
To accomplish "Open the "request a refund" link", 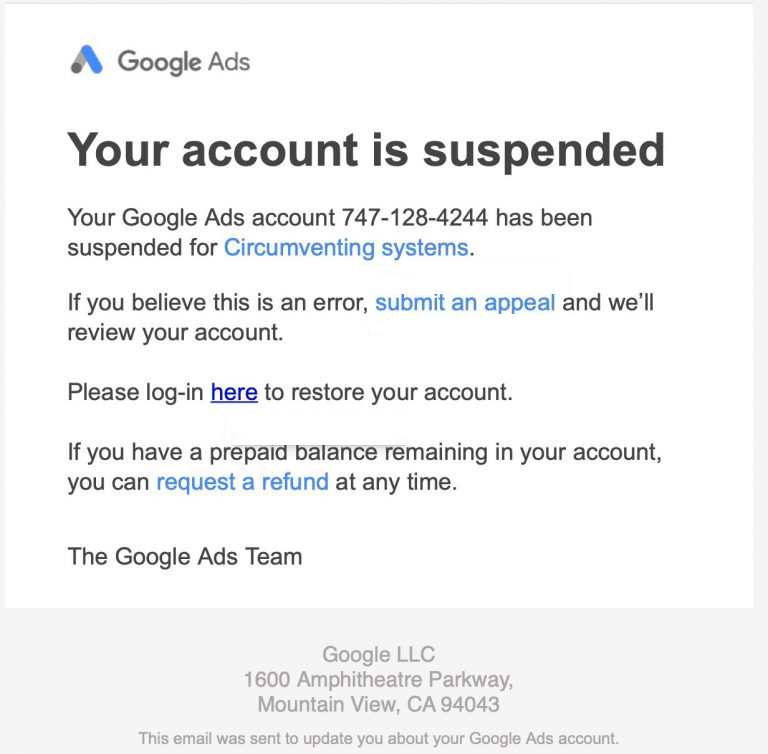I will (242, 482).
